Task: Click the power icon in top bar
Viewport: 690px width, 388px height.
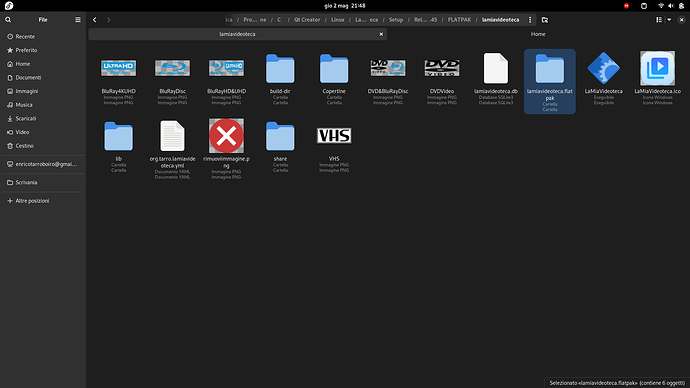Action: pos(681,6)
